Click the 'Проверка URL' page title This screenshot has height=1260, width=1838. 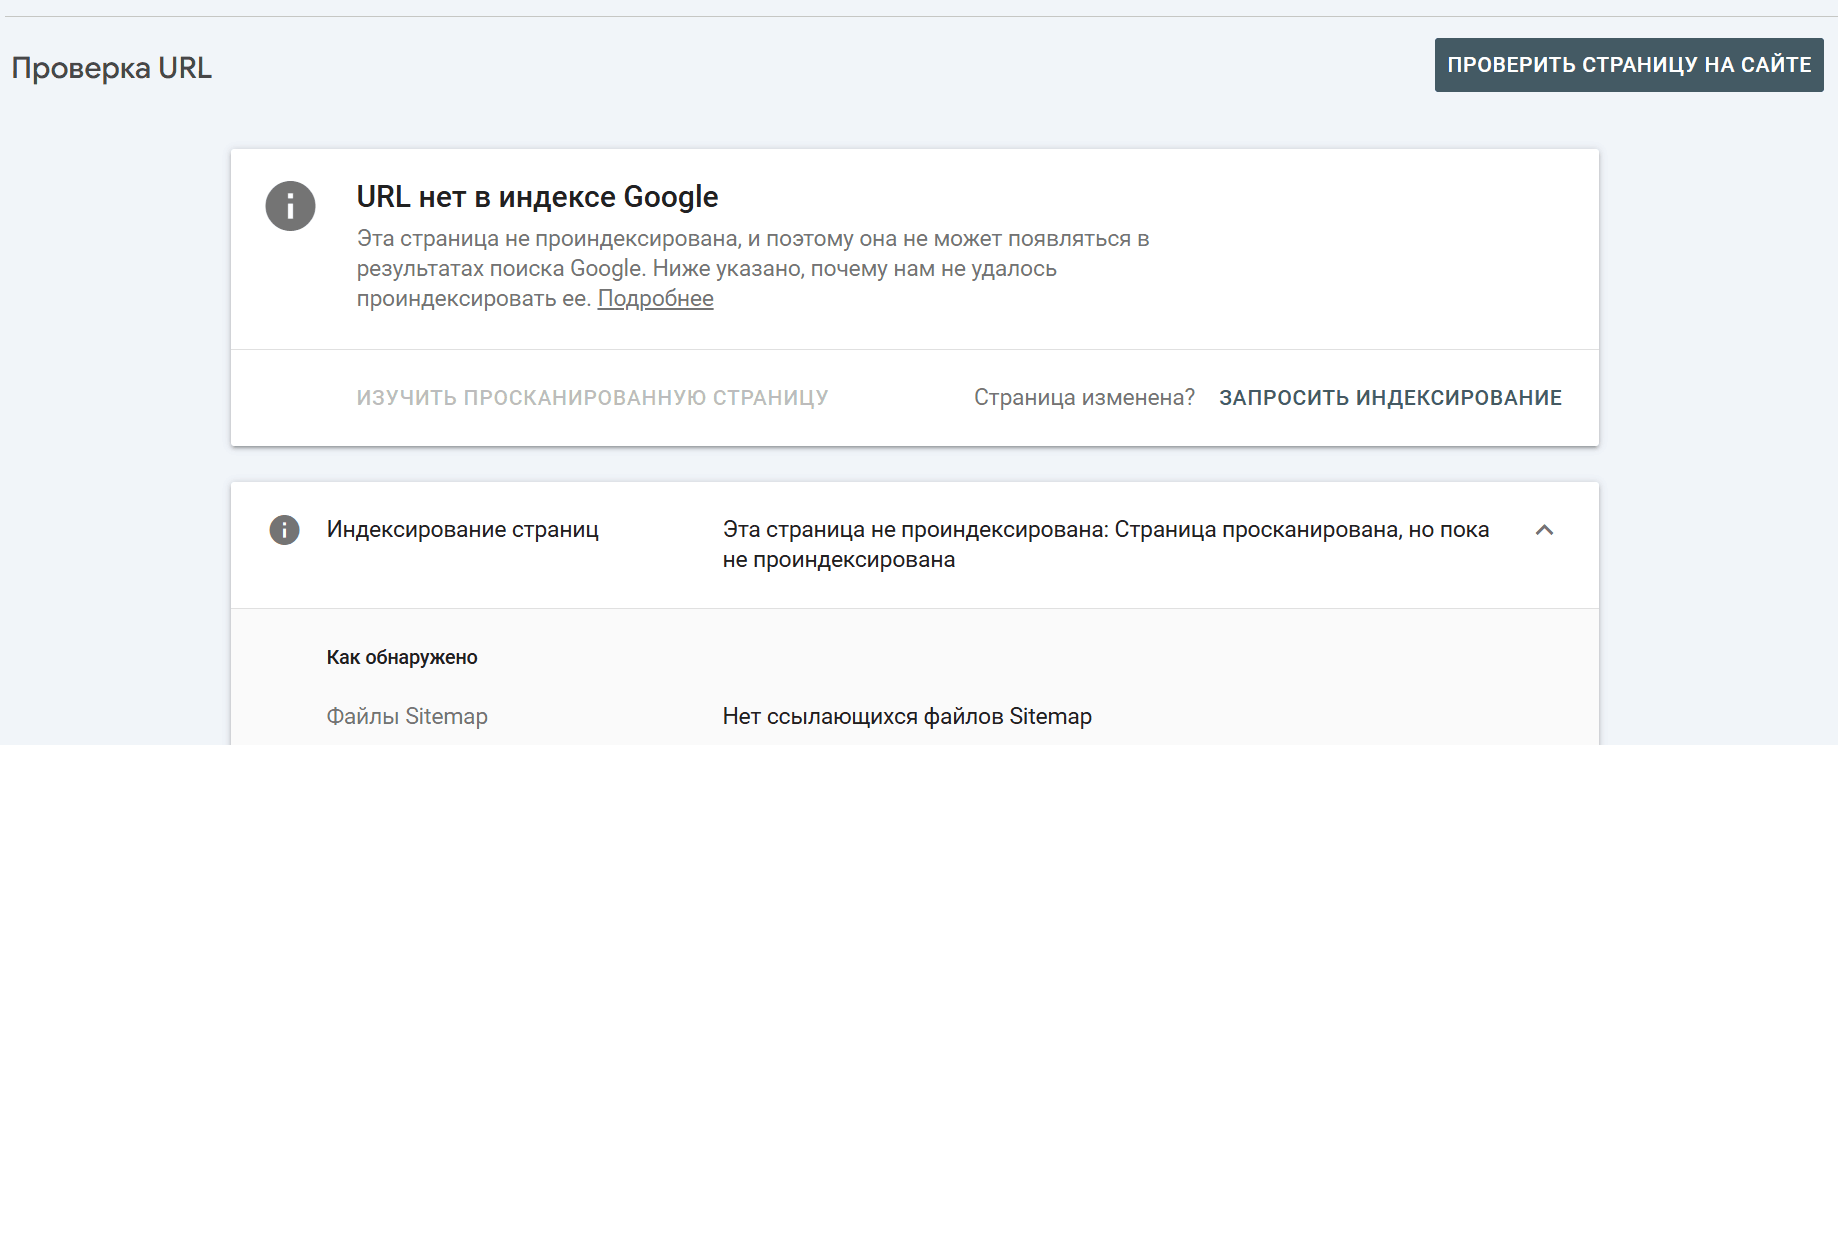[x=111, y=68]
